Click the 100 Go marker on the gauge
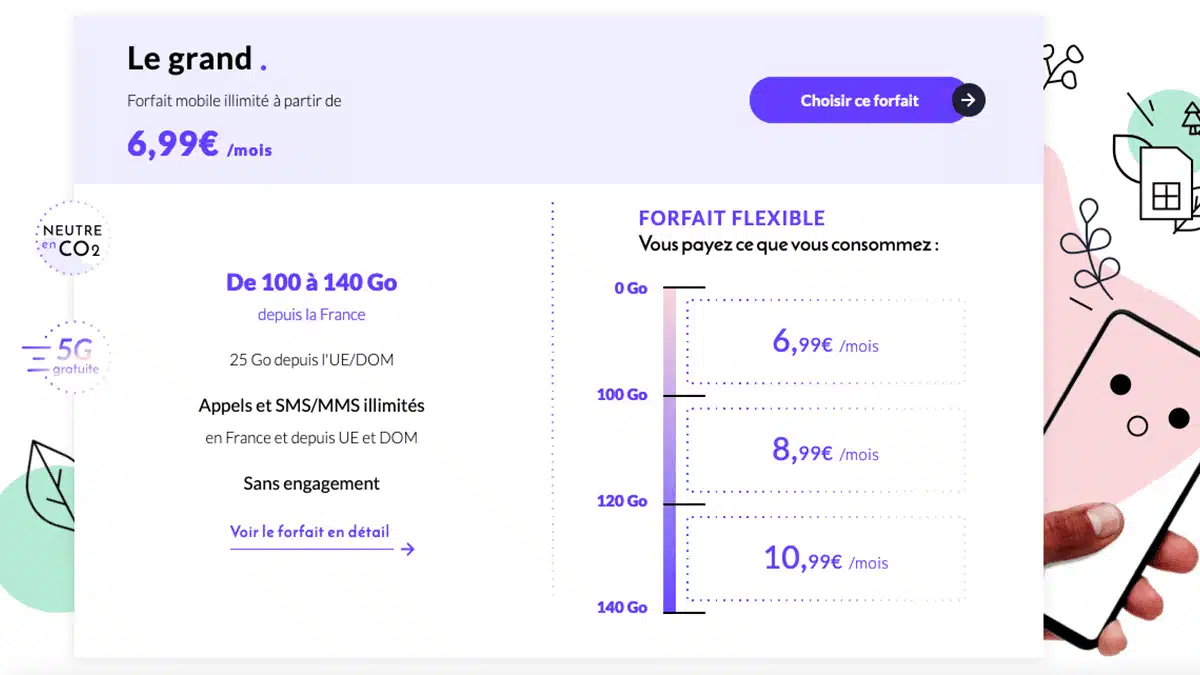 pyautogui.click(x=622, y=395)
